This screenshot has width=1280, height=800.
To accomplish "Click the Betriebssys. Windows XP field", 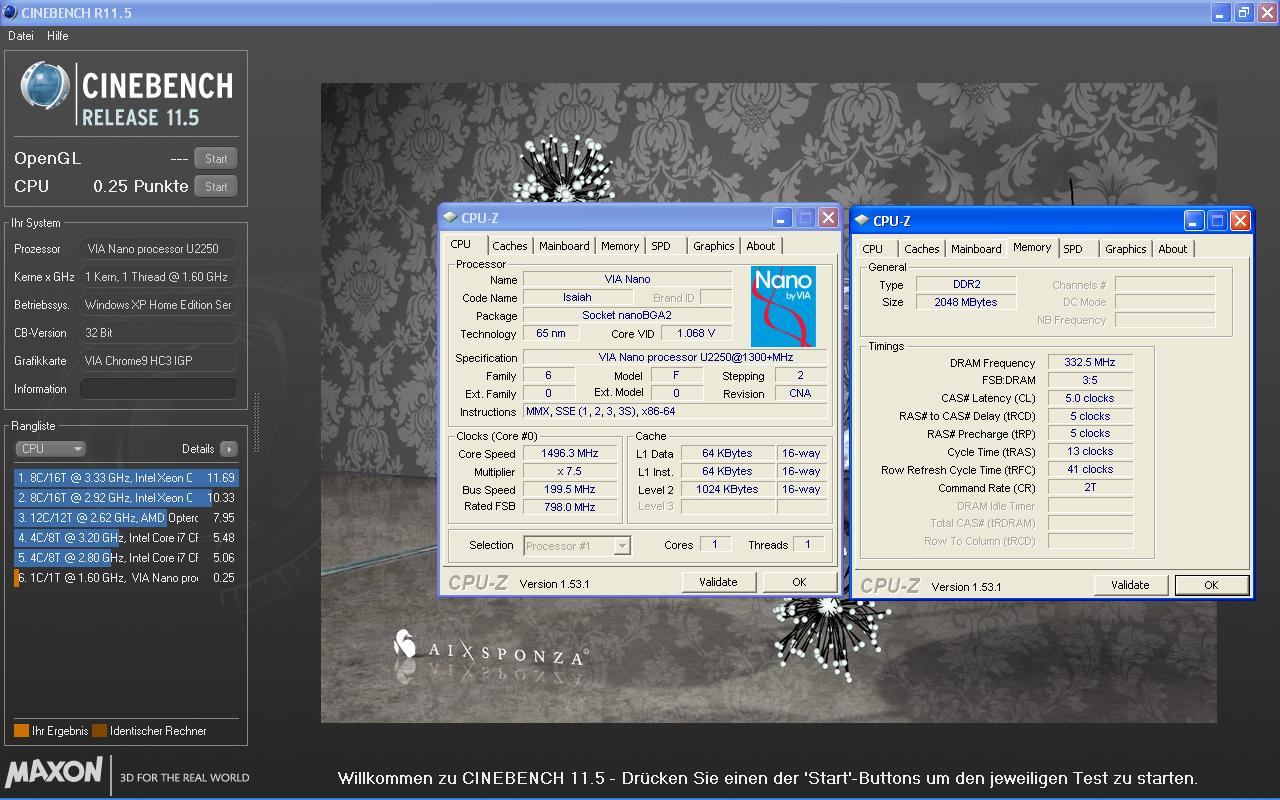I will click(158, 305).
